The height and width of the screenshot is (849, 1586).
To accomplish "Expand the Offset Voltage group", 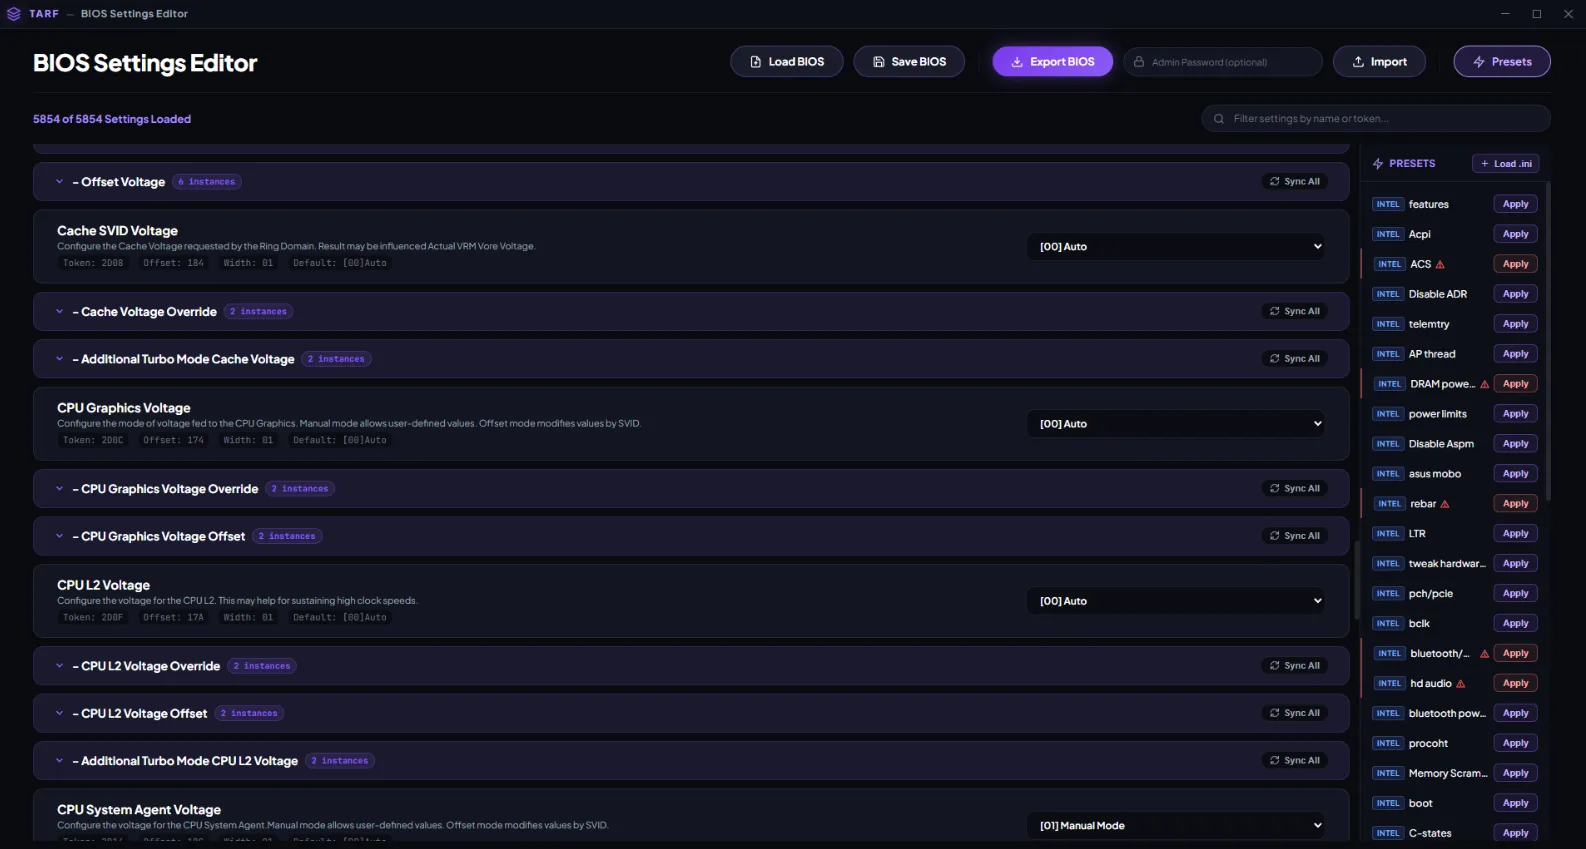I will 60,182.
